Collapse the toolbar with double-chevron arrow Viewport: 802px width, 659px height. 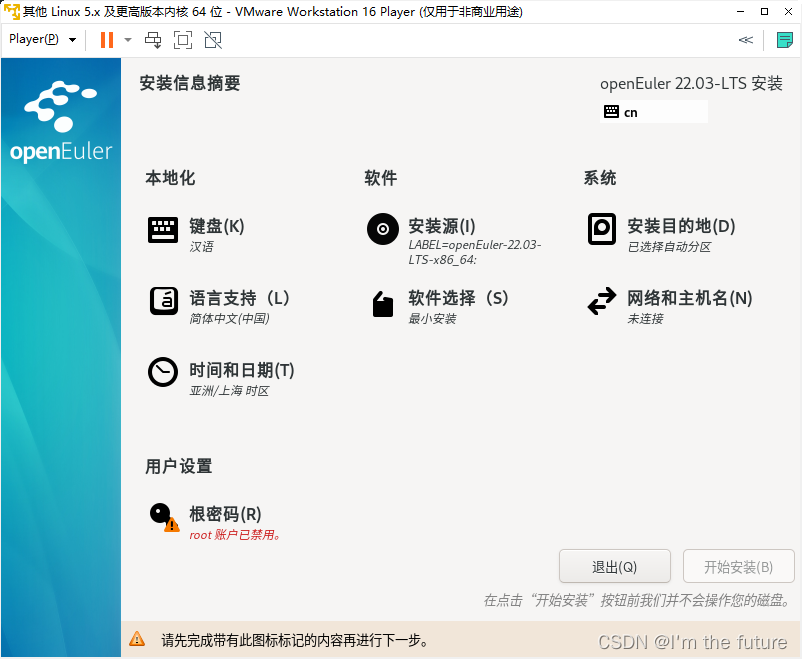click(745, 40)
